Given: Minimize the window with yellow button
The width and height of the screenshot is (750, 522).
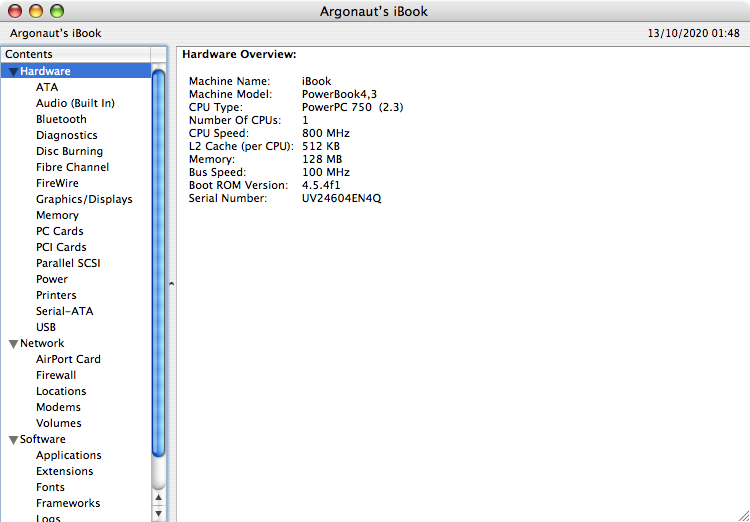Looking at the screenshot, I should point(36,11).
